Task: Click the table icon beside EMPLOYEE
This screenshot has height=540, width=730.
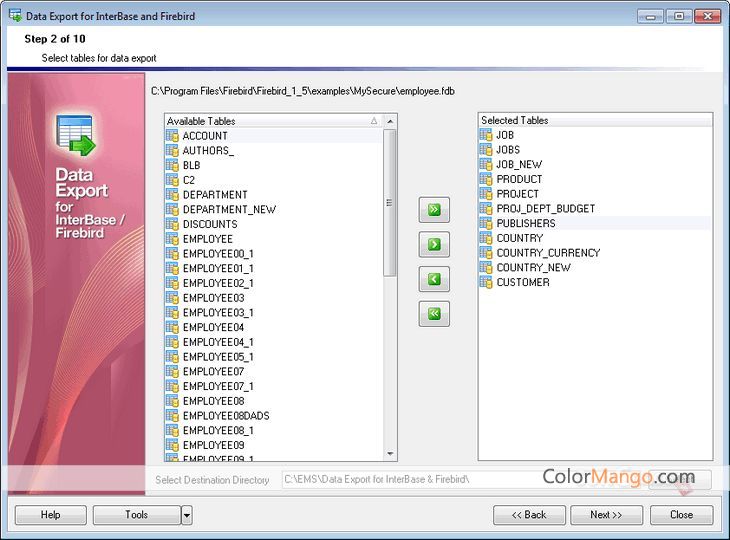Action: click(x=172, y=239)
